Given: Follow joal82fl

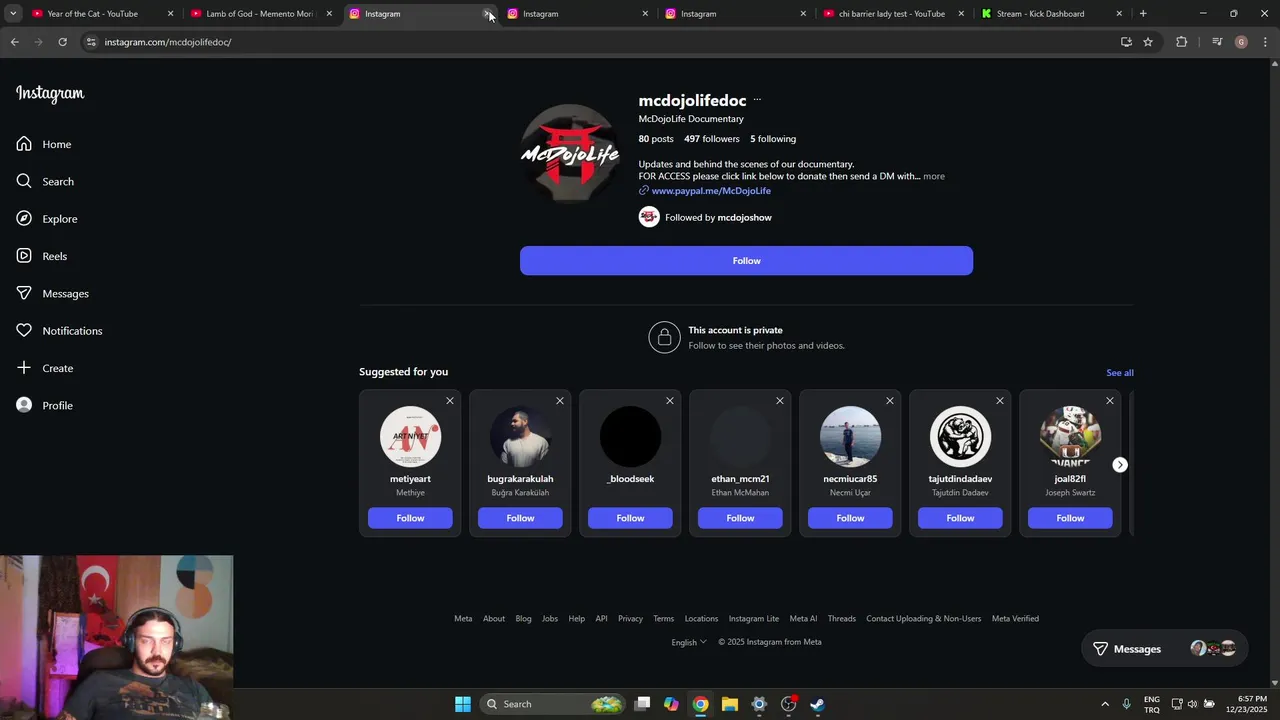Looking at the screenshot, I should pyautogui.click(x=1070, y=518).
